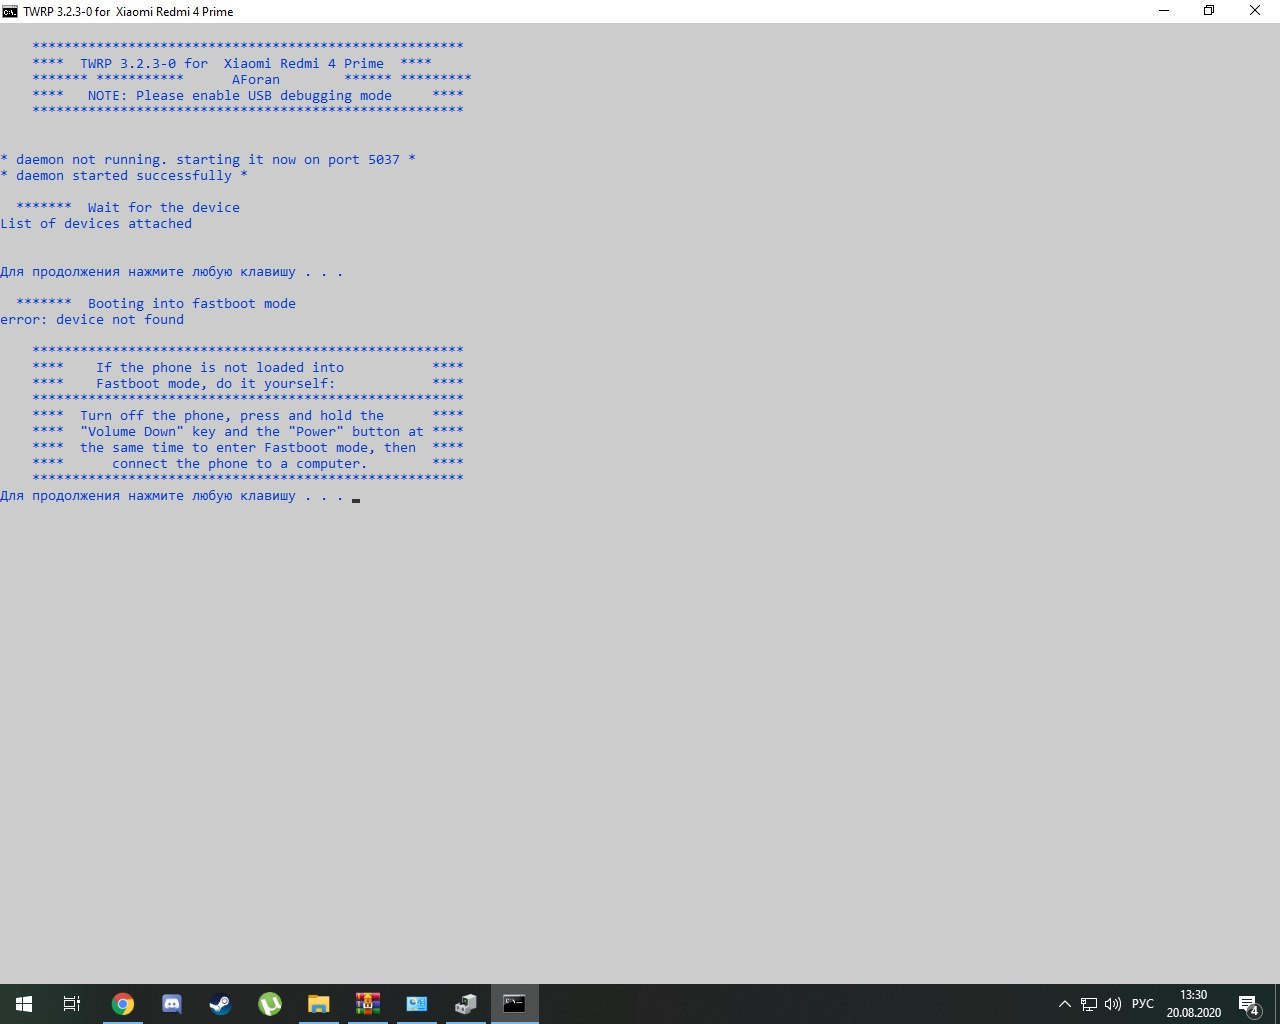1280x1024 pixels.
Task: Click the TWRP 3.2.3-0 window title text
Action: (128, 12)
